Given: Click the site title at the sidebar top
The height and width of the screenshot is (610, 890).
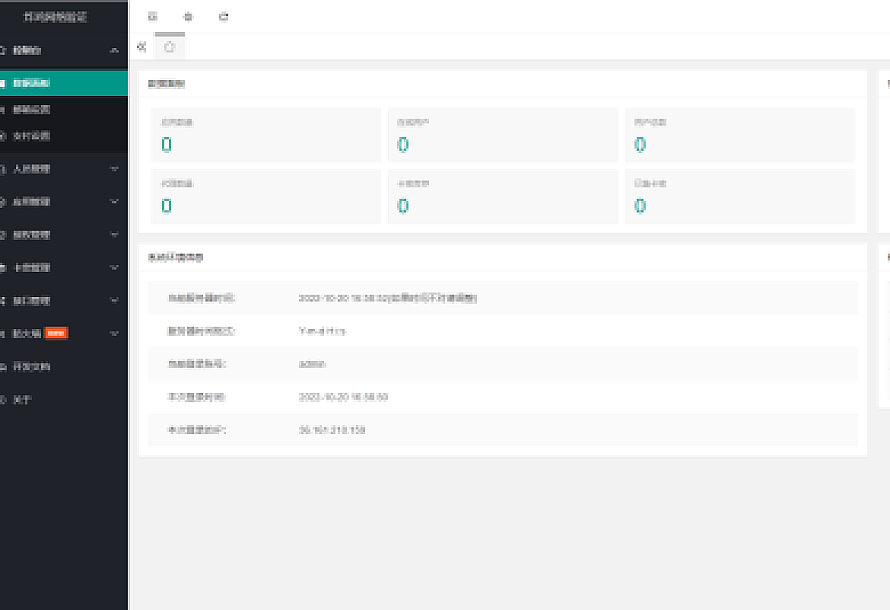Looking at the screenshot, I should 62,17.
